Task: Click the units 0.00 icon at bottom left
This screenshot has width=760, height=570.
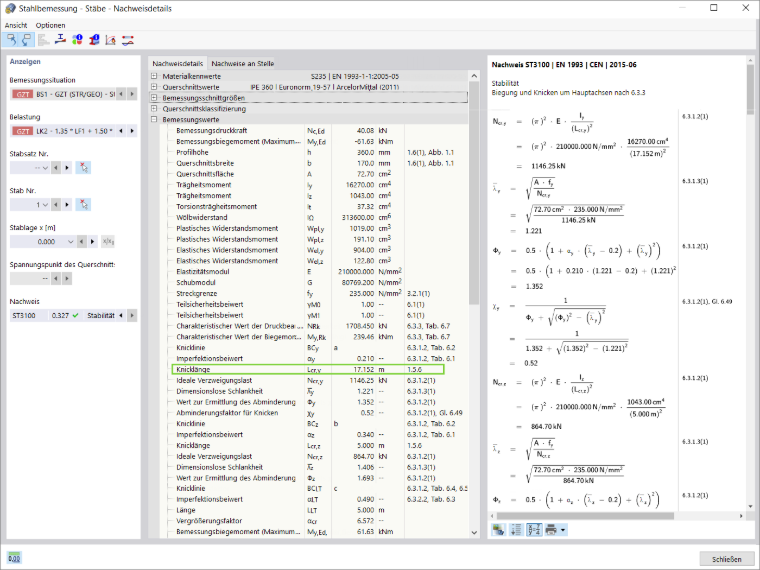Action: coord(14,558)
